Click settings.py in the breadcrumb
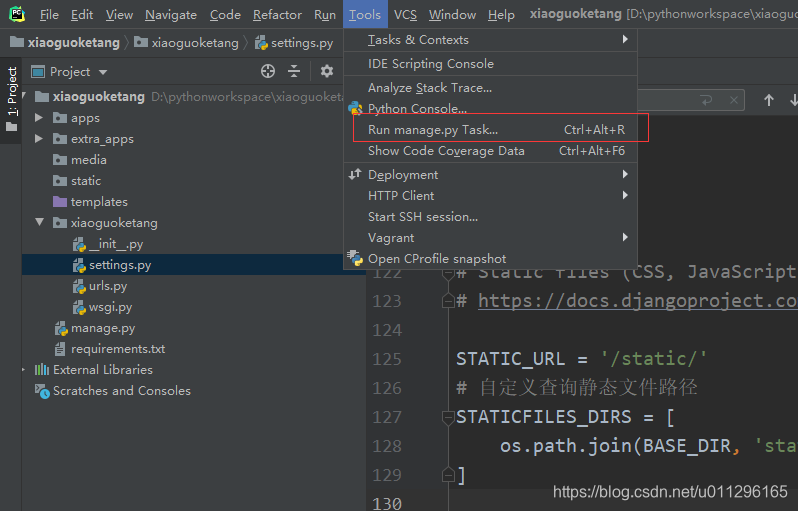This screenshot has width=798, height=511. click(302, 43)
